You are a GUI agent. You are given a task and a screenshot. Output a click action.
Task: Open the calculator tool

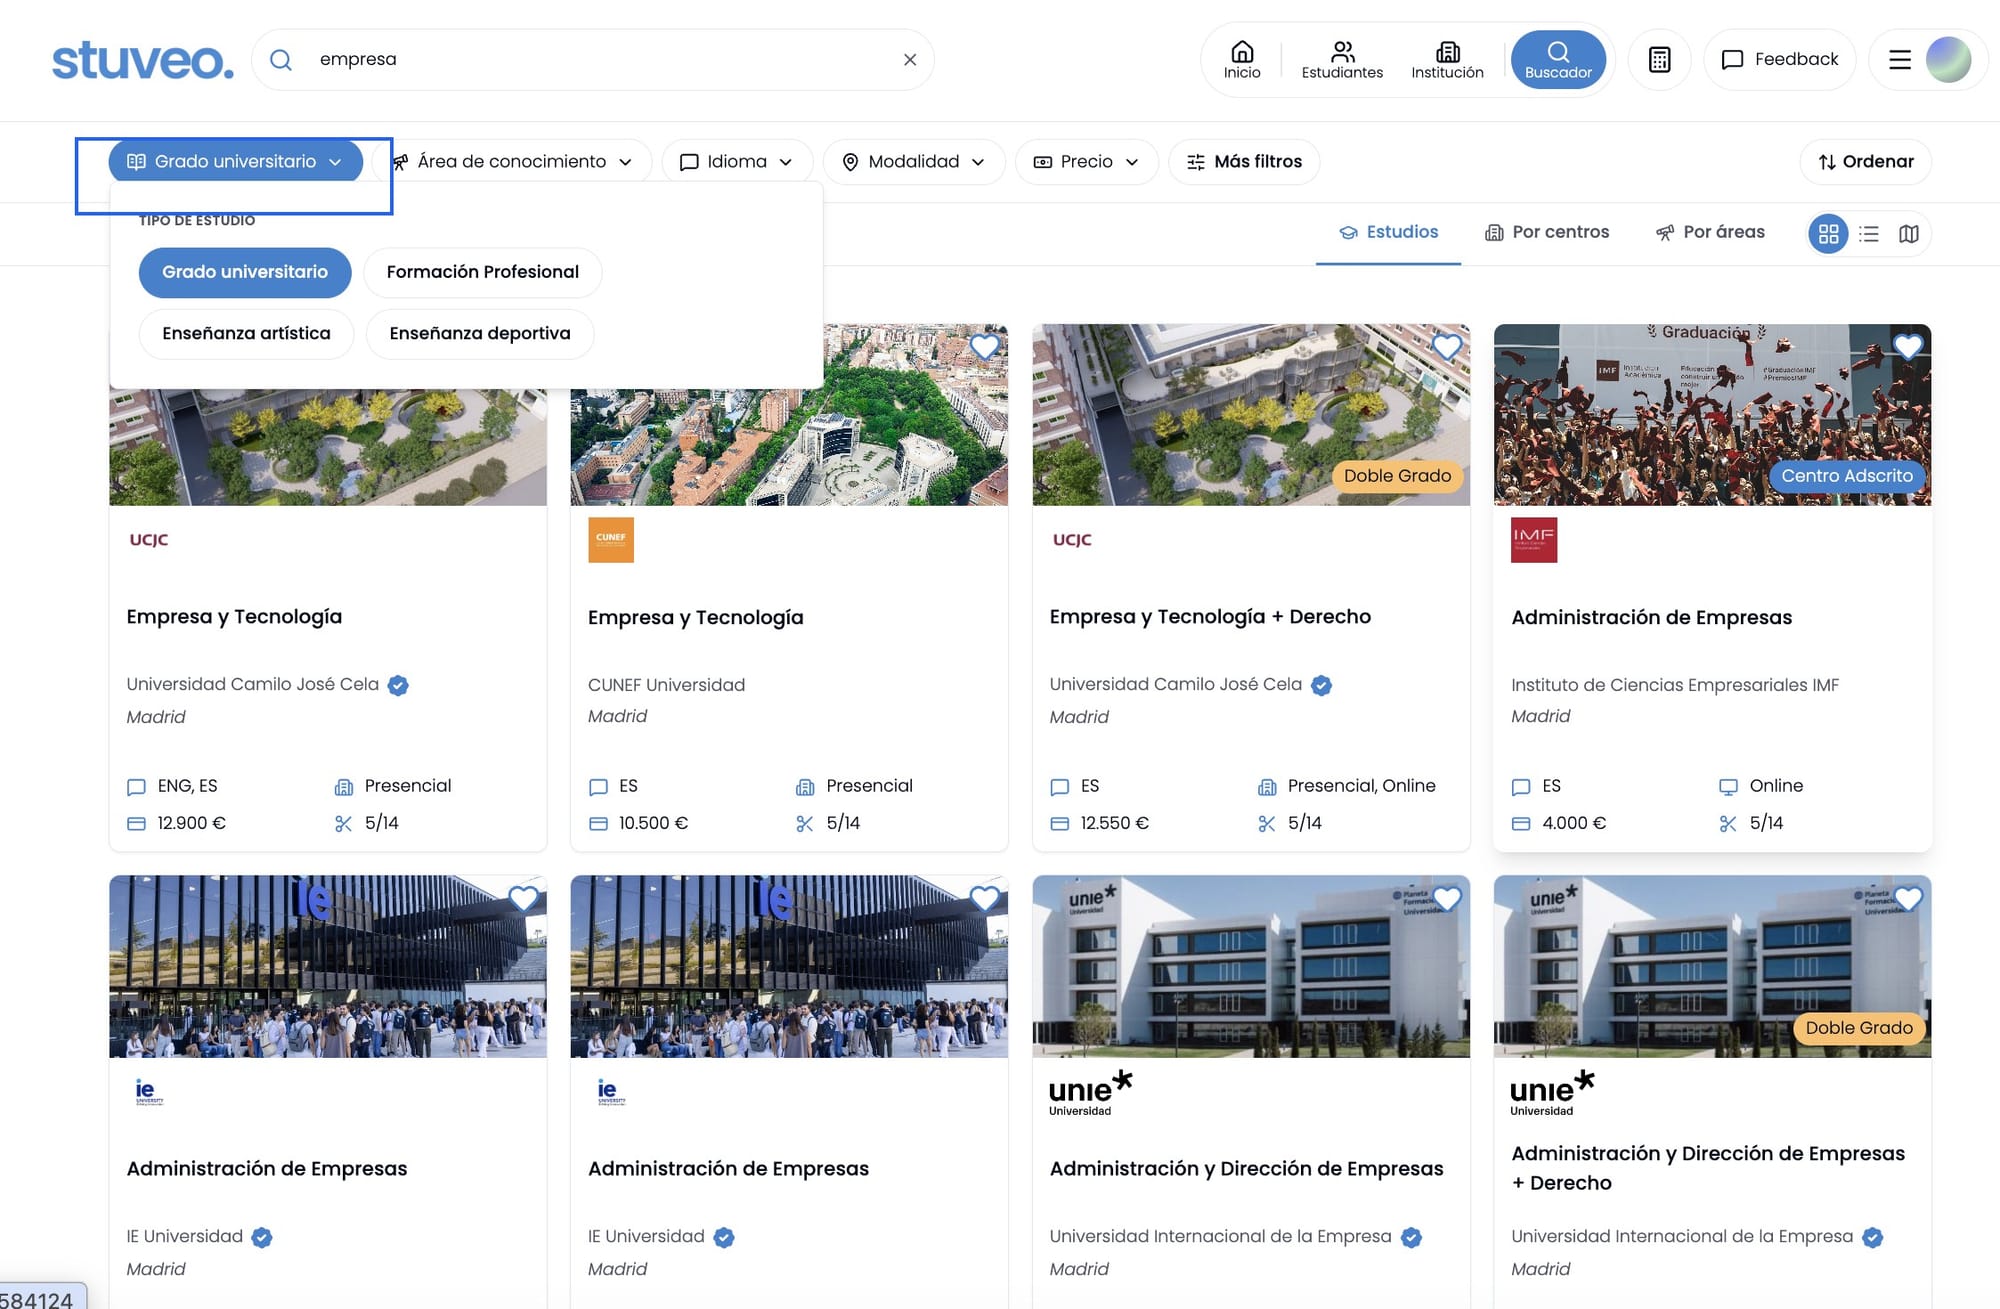(1660, 60)
